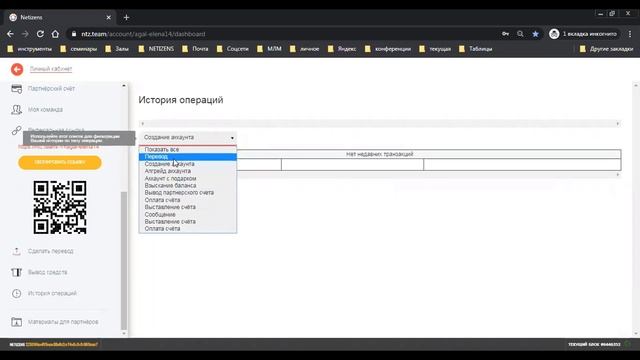Screen dimensions: 640x360
Task: Click the site padlock icon
Action: (x=74, y=34)
